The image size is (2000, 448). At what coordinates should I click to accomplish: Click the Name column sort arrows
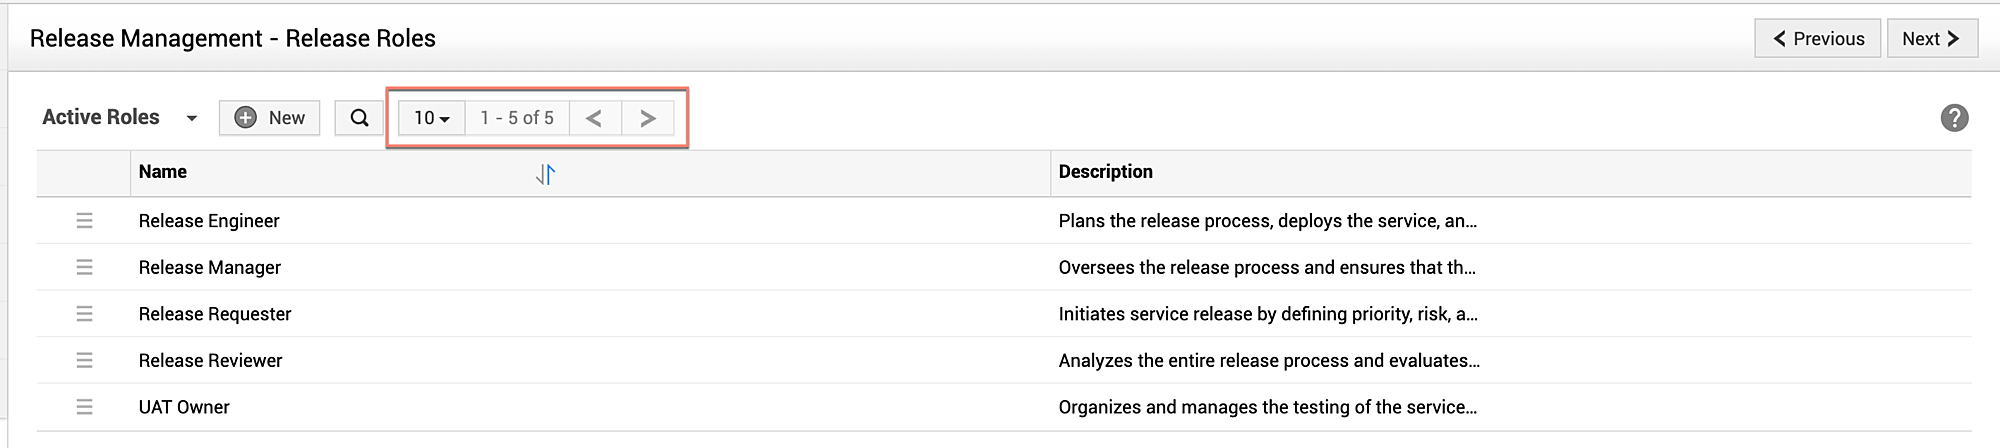pos(545,174)
